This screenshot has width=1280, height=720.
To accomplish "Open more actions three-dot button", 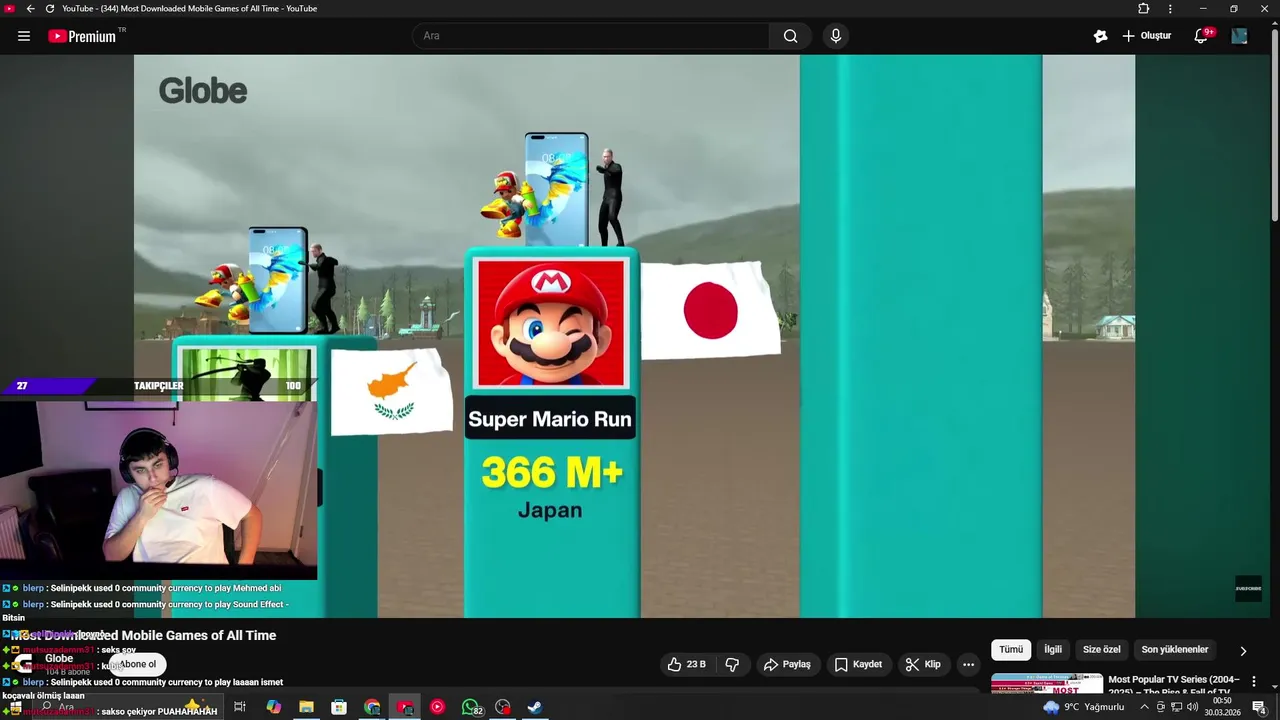I will tap(968, 664).
